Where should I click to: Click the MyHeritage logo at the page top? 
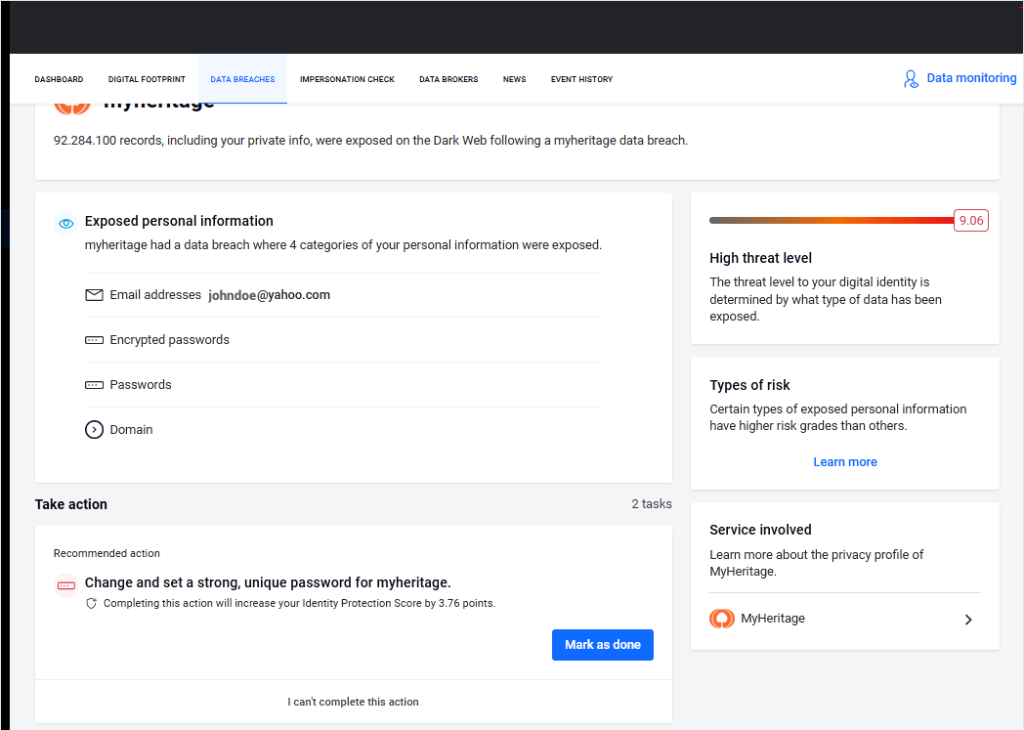(71, 101)
